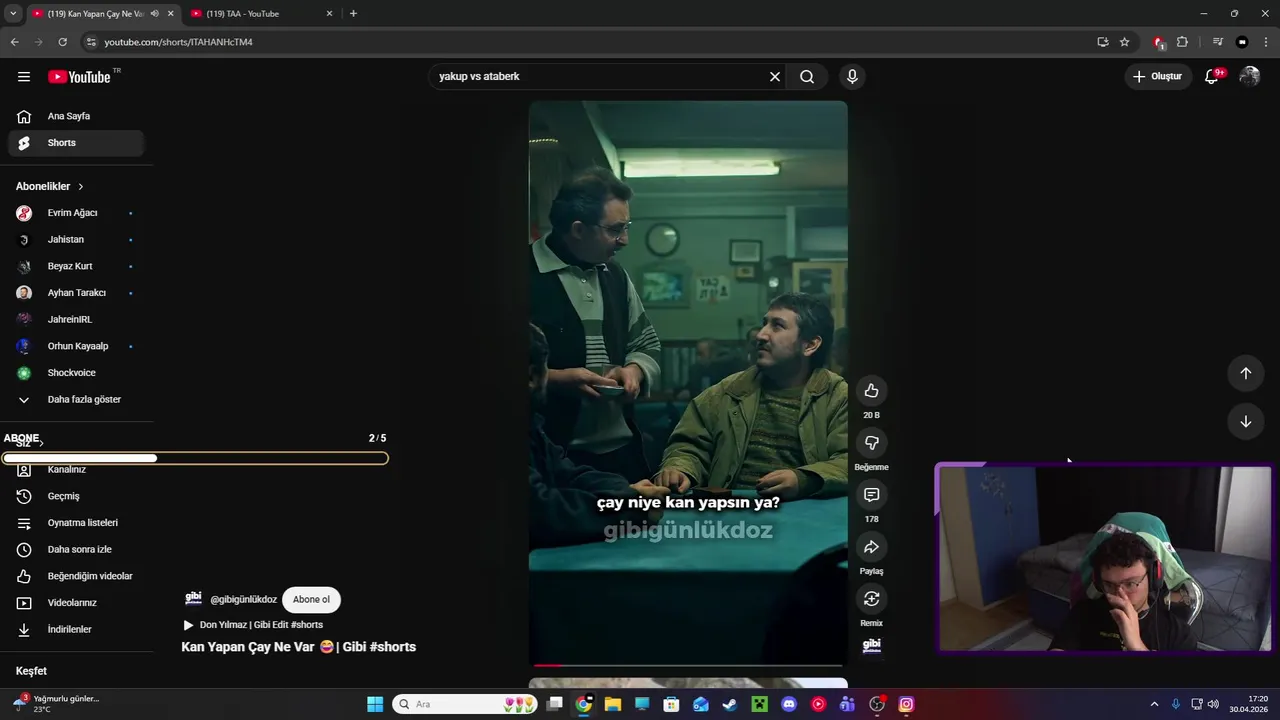This screenshot has width=1280, height=720.
Task: Open the Shockvoice channel
Action: (x=76, y=373)
